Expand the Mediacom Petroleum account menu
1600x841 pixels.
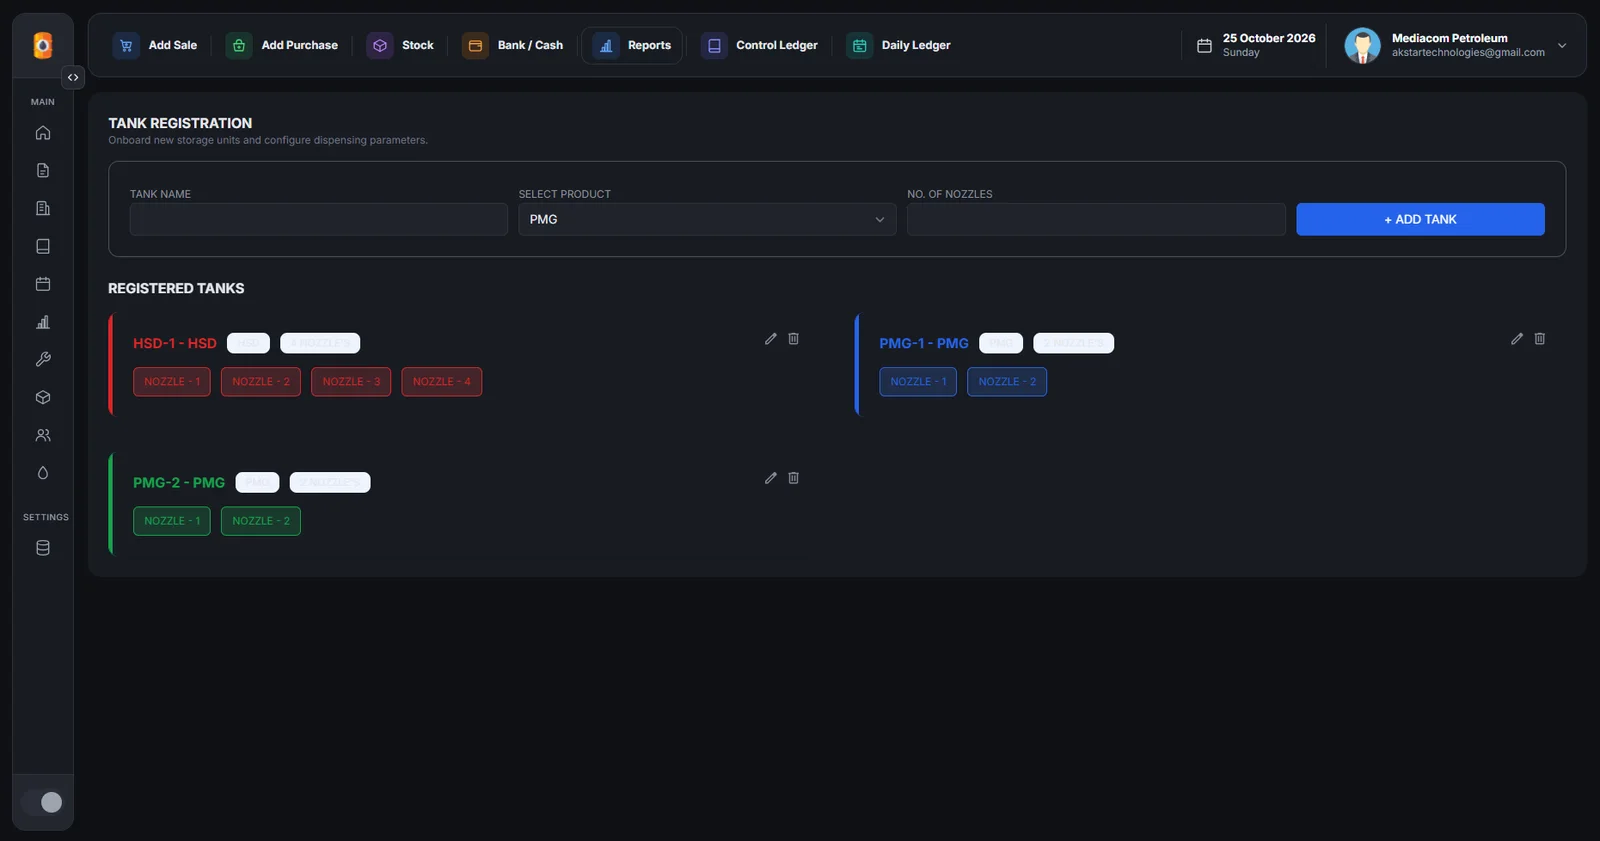tap(1562, 45)
